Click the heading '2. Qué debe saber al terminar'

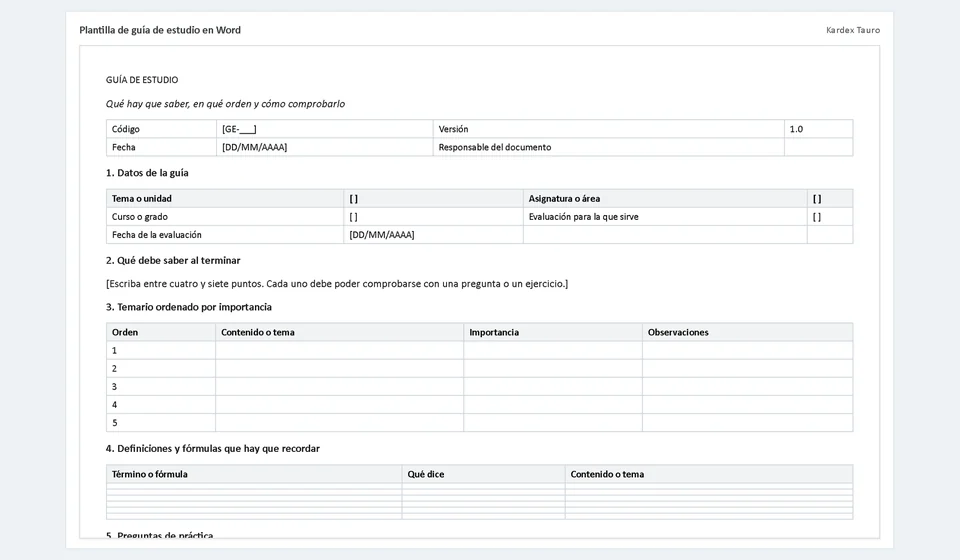pyautogui.click(x=173, y=261)
